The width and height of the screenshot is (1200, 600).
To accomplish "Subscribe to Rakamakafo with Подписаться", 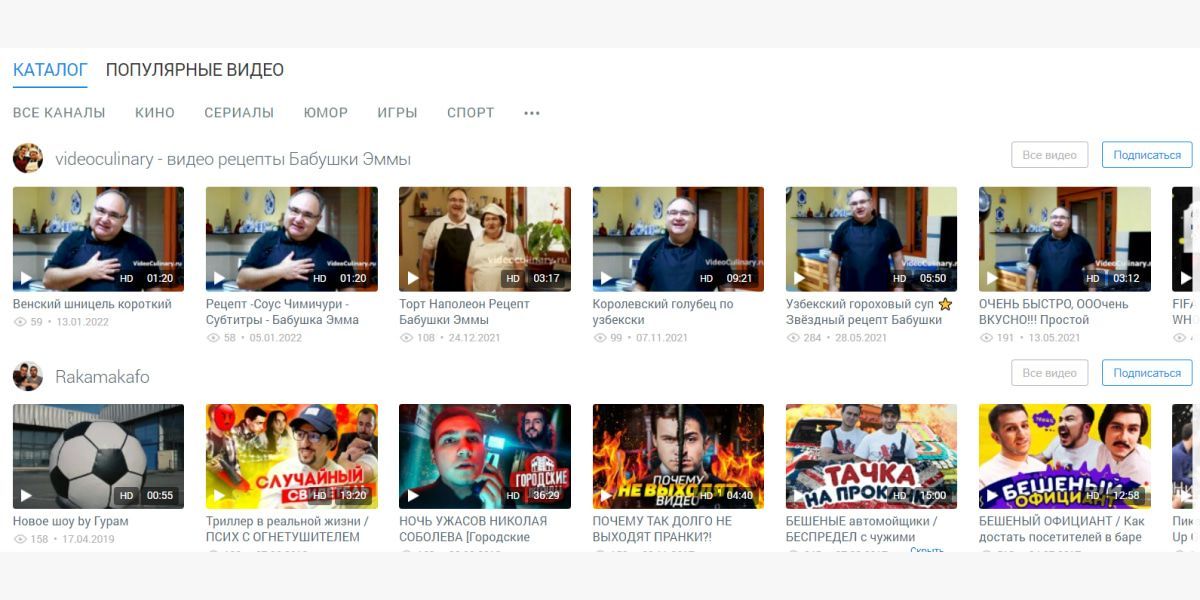I will 1147,373.
